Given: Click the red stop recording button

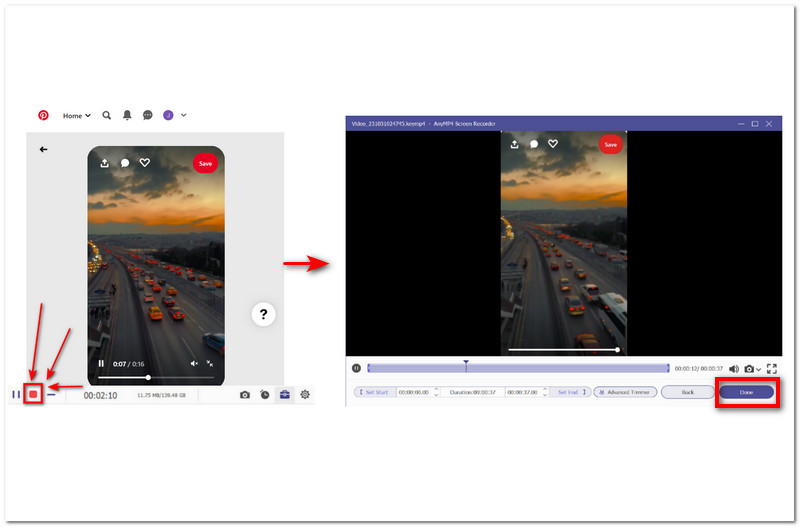Looking at the screenshot, I should tap(33, 394).
